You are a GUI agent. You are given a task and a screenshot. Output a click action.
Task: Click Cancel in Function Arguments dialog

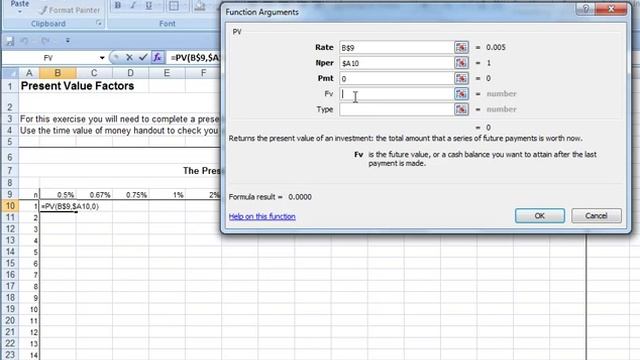(x=596, y=216)
